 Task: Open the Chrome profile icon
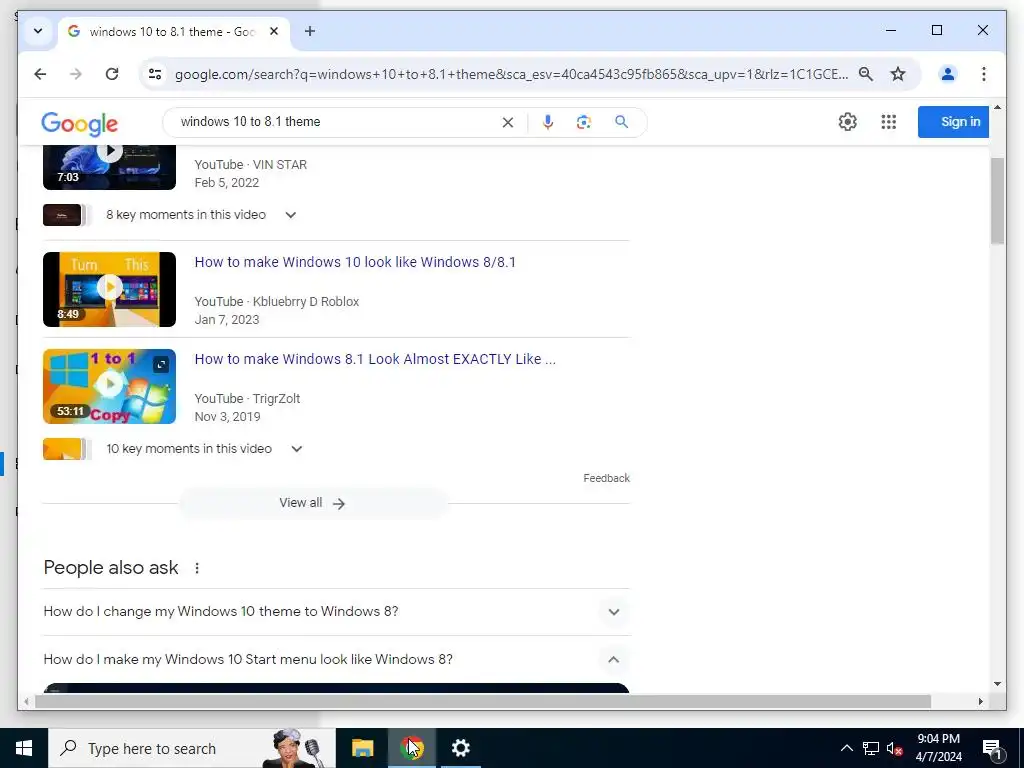[x=948, y=74]
